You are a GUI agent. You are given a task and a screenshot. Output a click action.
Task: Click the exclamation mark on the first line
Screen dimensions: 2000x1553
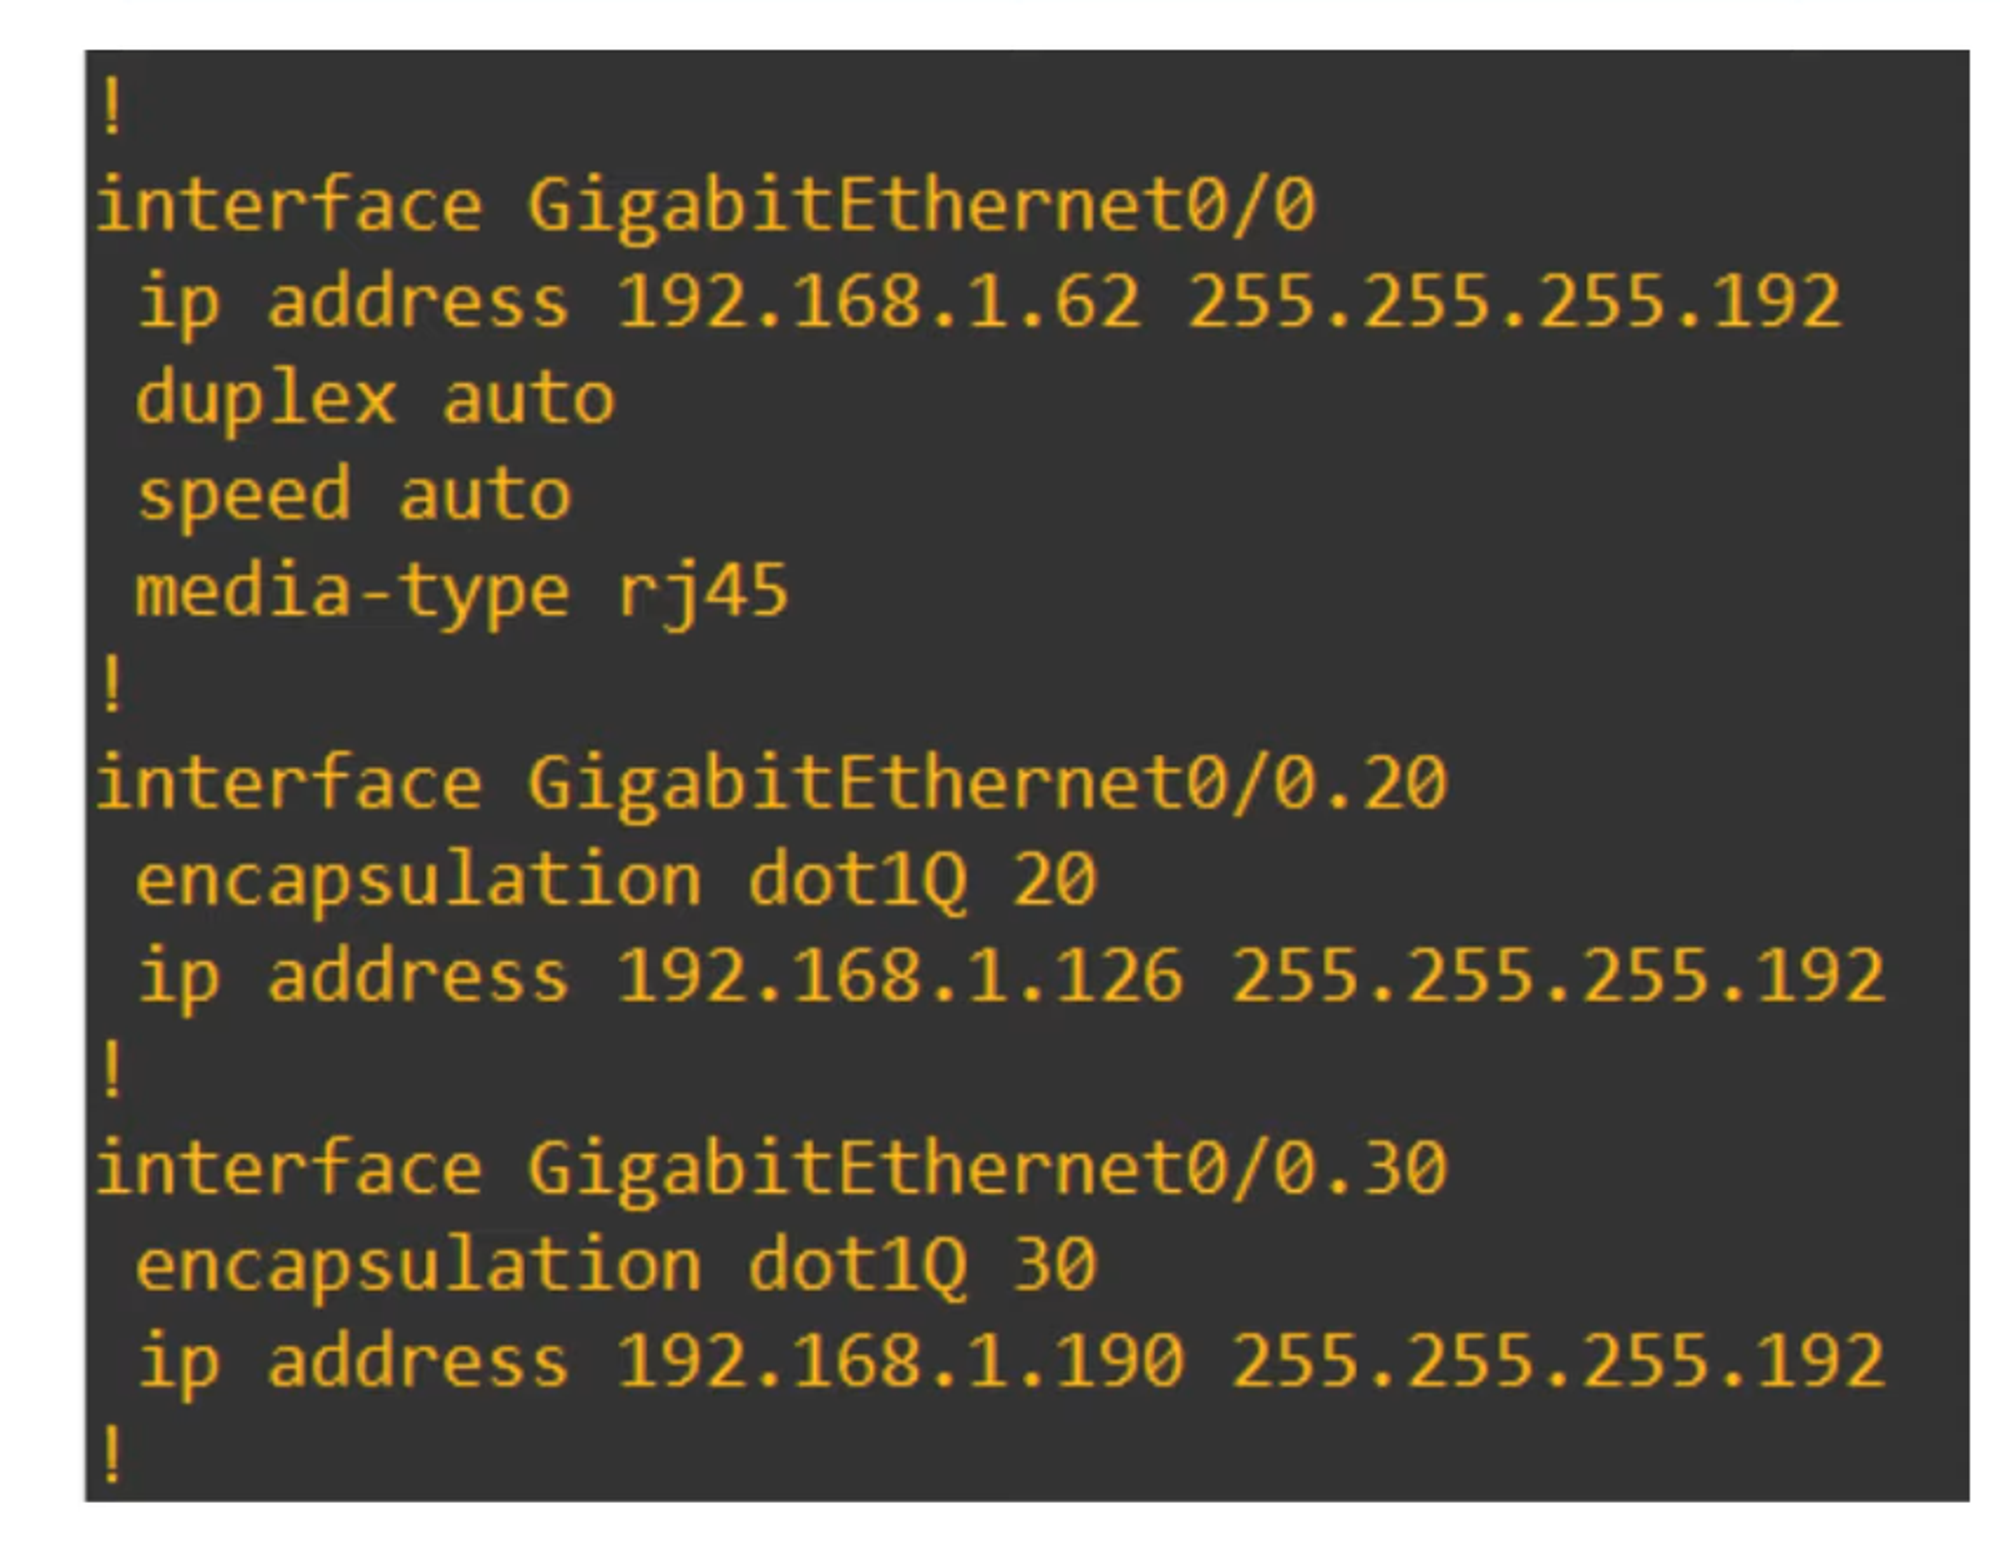click(x=113, y=108)
